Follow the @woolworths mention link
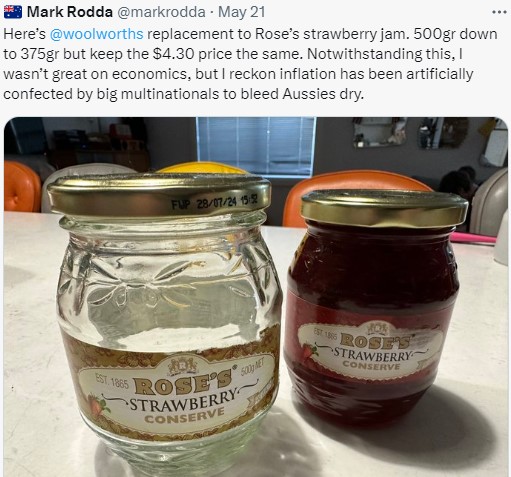 (x=96, y=34)
